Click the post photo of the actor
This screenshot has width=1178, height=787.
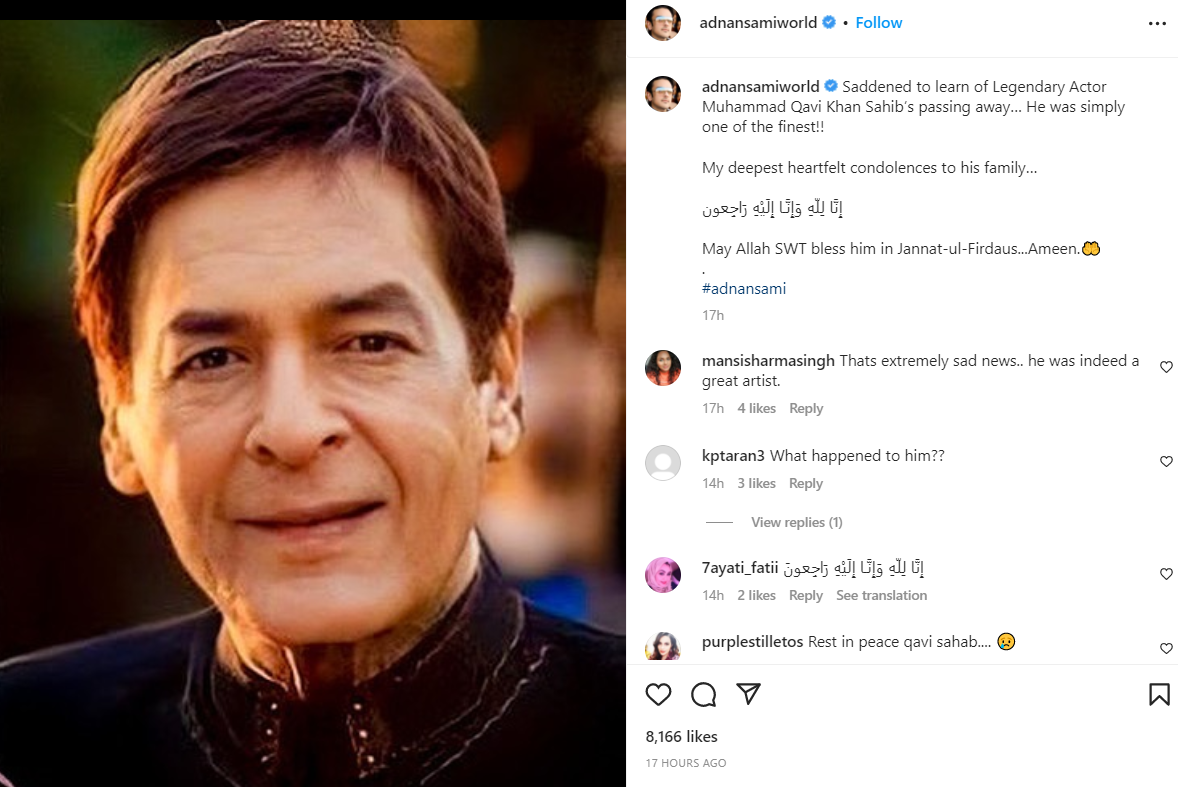(313, 400)
